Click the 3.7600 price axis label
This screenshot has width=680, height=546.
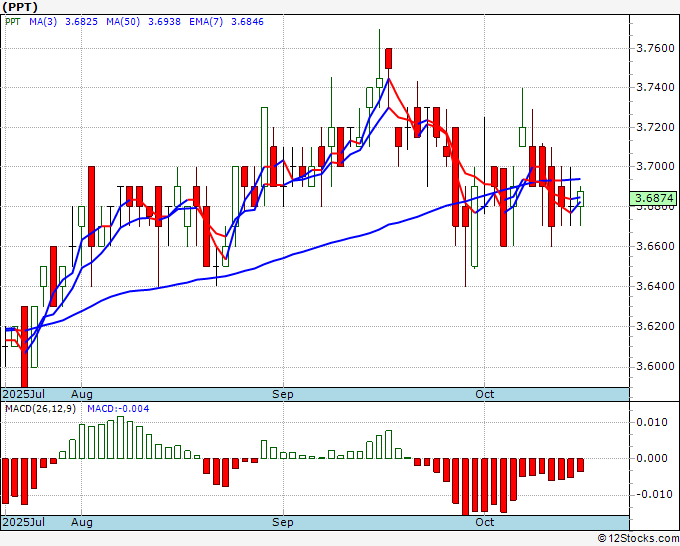click(x=655, y=48)
